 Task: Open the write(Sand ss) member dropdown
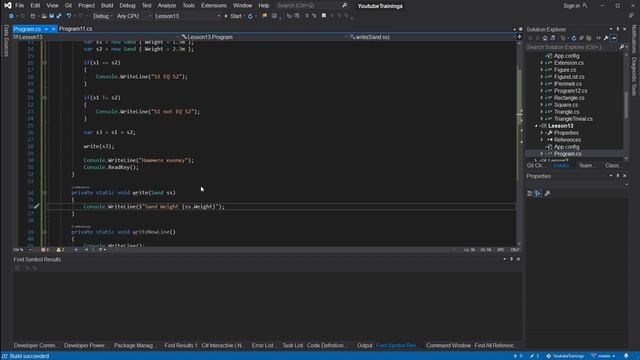click(432, 37)
